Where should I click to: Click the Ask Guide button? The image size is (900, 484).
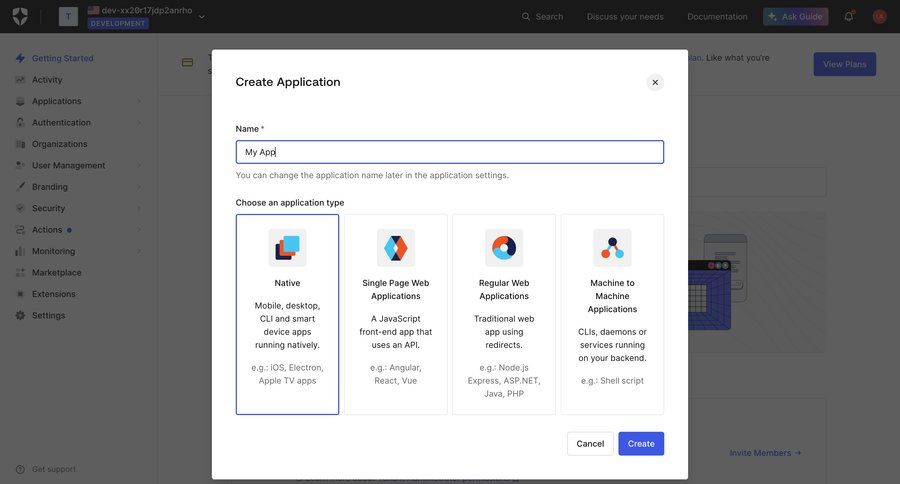[796, 17]
